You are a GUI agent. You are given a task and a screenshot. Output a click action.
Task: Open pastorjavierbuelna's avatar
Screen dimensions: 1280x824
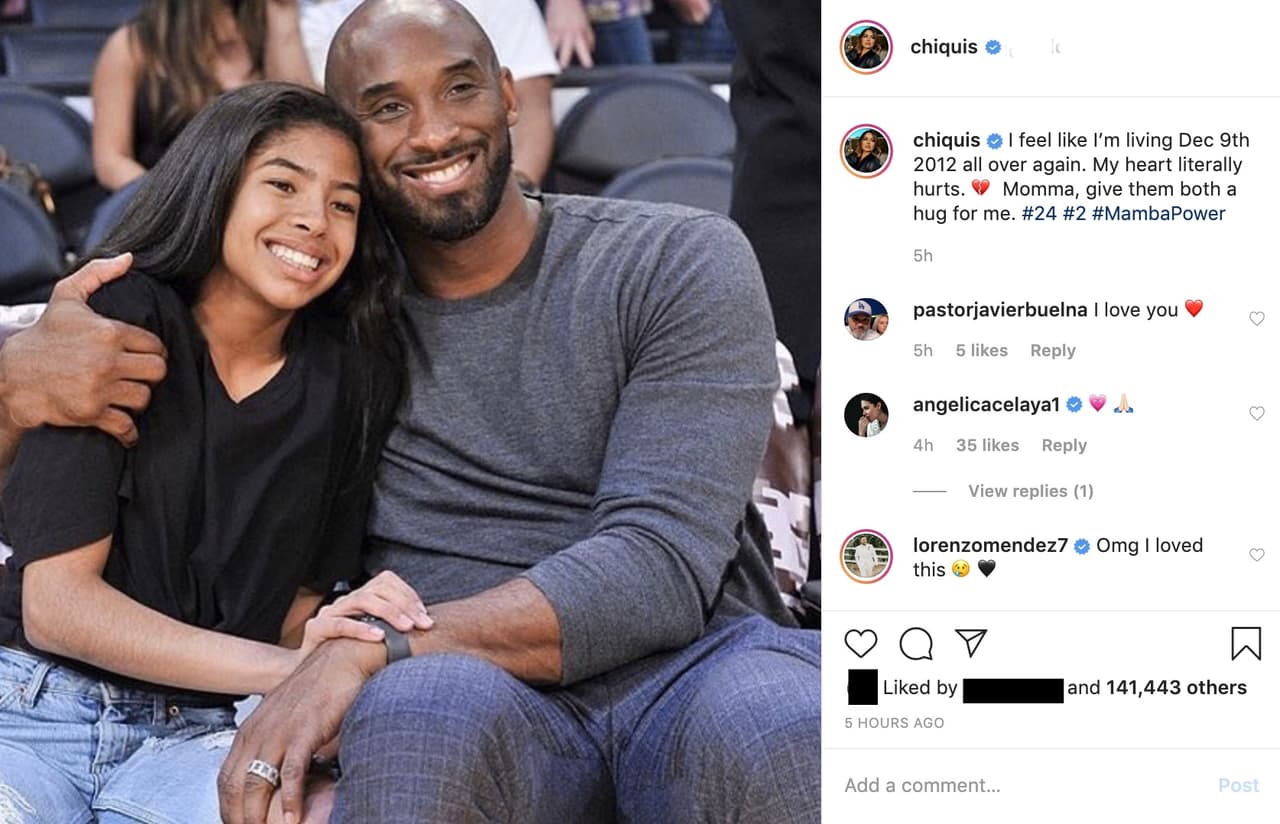(866, 319)
